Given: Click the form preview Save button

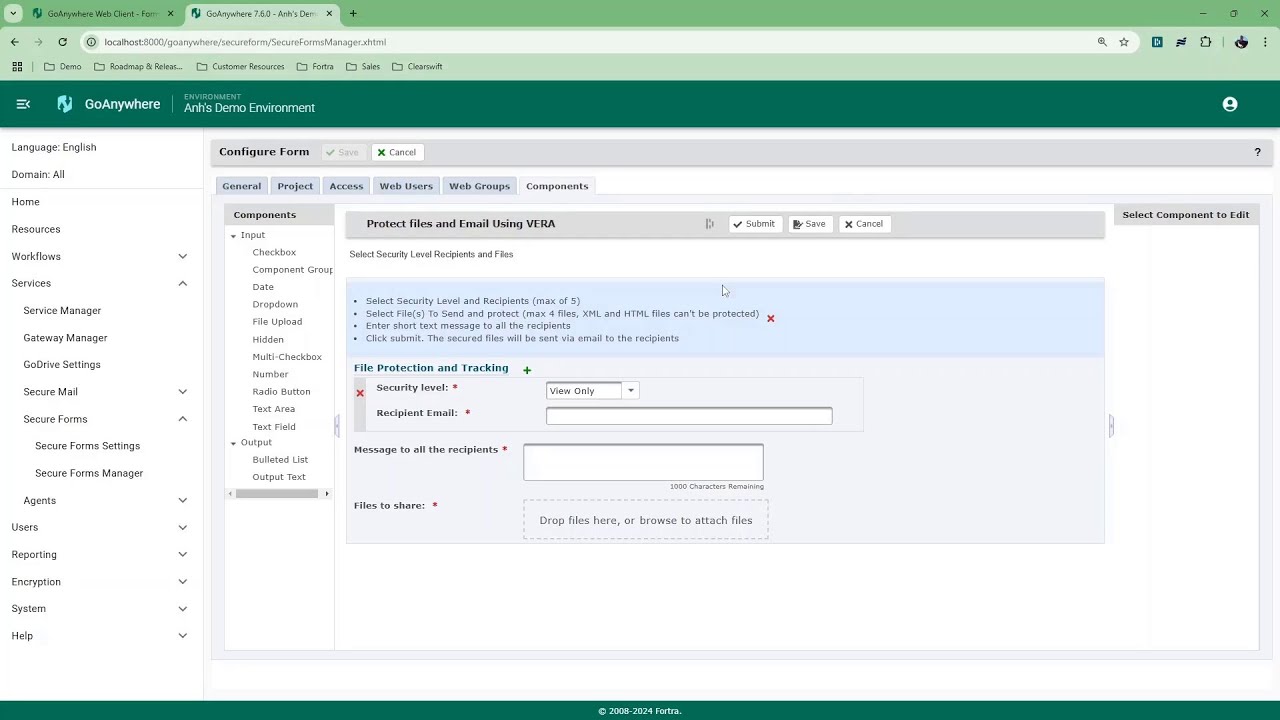Looking at the screenshot, I should (809, 224).
